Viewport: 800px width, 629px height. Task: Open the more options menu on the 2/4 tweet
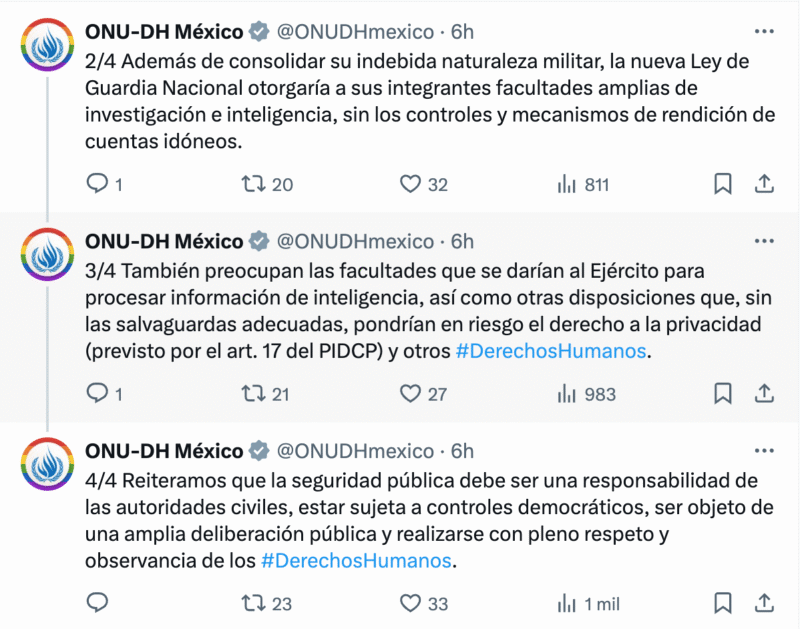pyautogui.click(x=765, y=31)
